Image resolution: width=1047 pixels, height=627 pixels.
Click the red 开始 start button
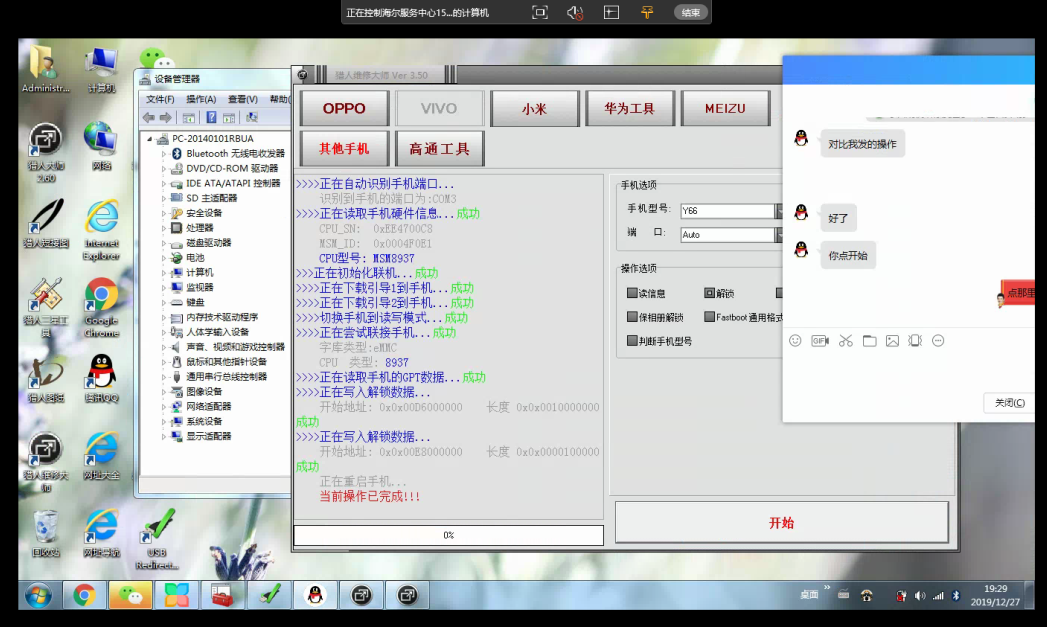(x=781, y=522)
